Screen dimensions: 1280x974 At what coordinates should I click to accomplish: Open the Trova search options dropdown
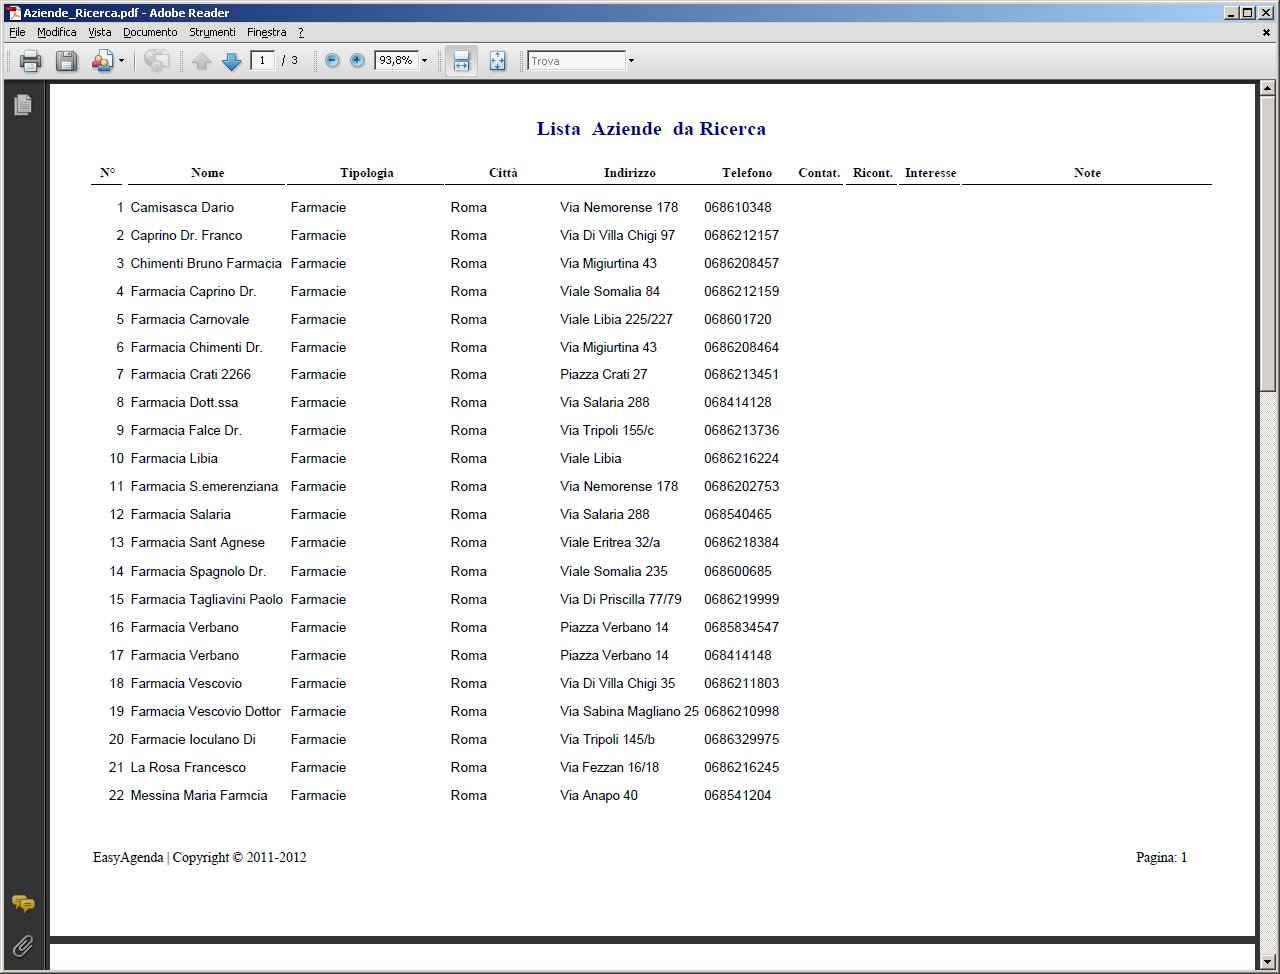coord(631,61)
